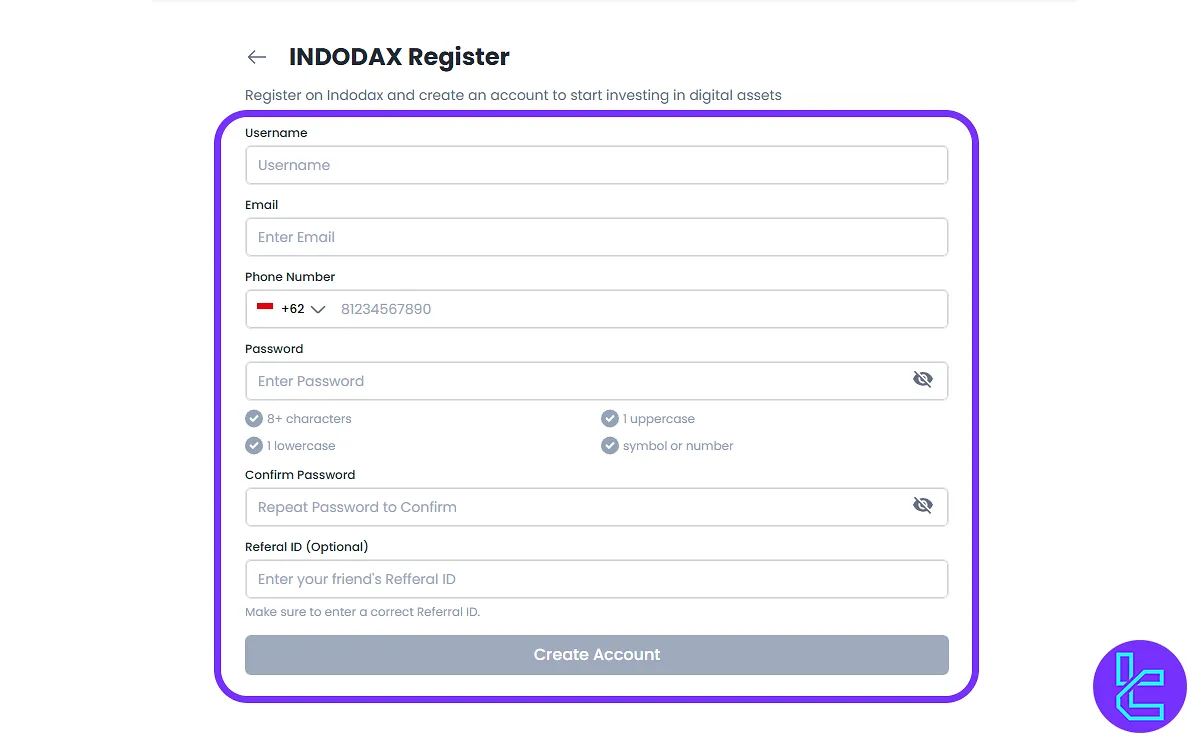
Task: Select the Repeat Password to Confirm field
Action: [575, 507]
